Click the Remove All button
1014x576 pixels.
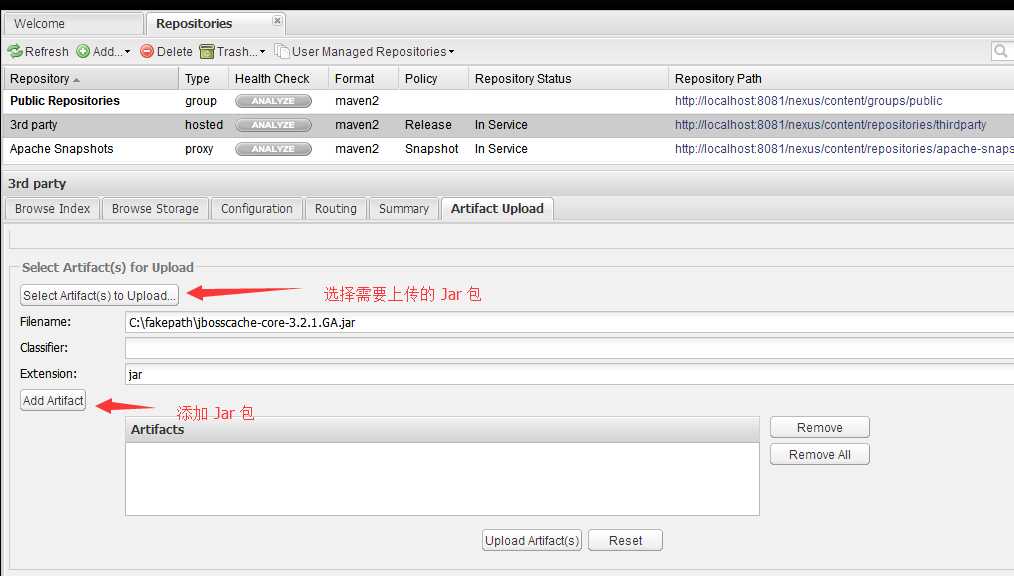pyautogui.click(x=819, y=454)
